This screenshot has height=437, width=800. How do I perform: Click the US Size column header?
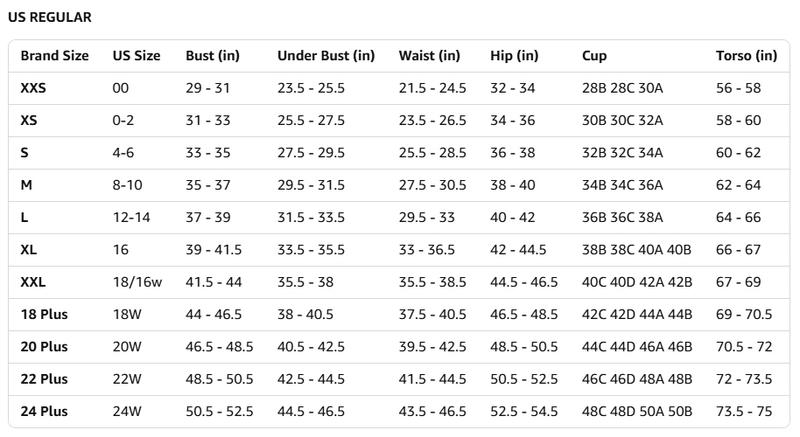(x=136, y=56)
